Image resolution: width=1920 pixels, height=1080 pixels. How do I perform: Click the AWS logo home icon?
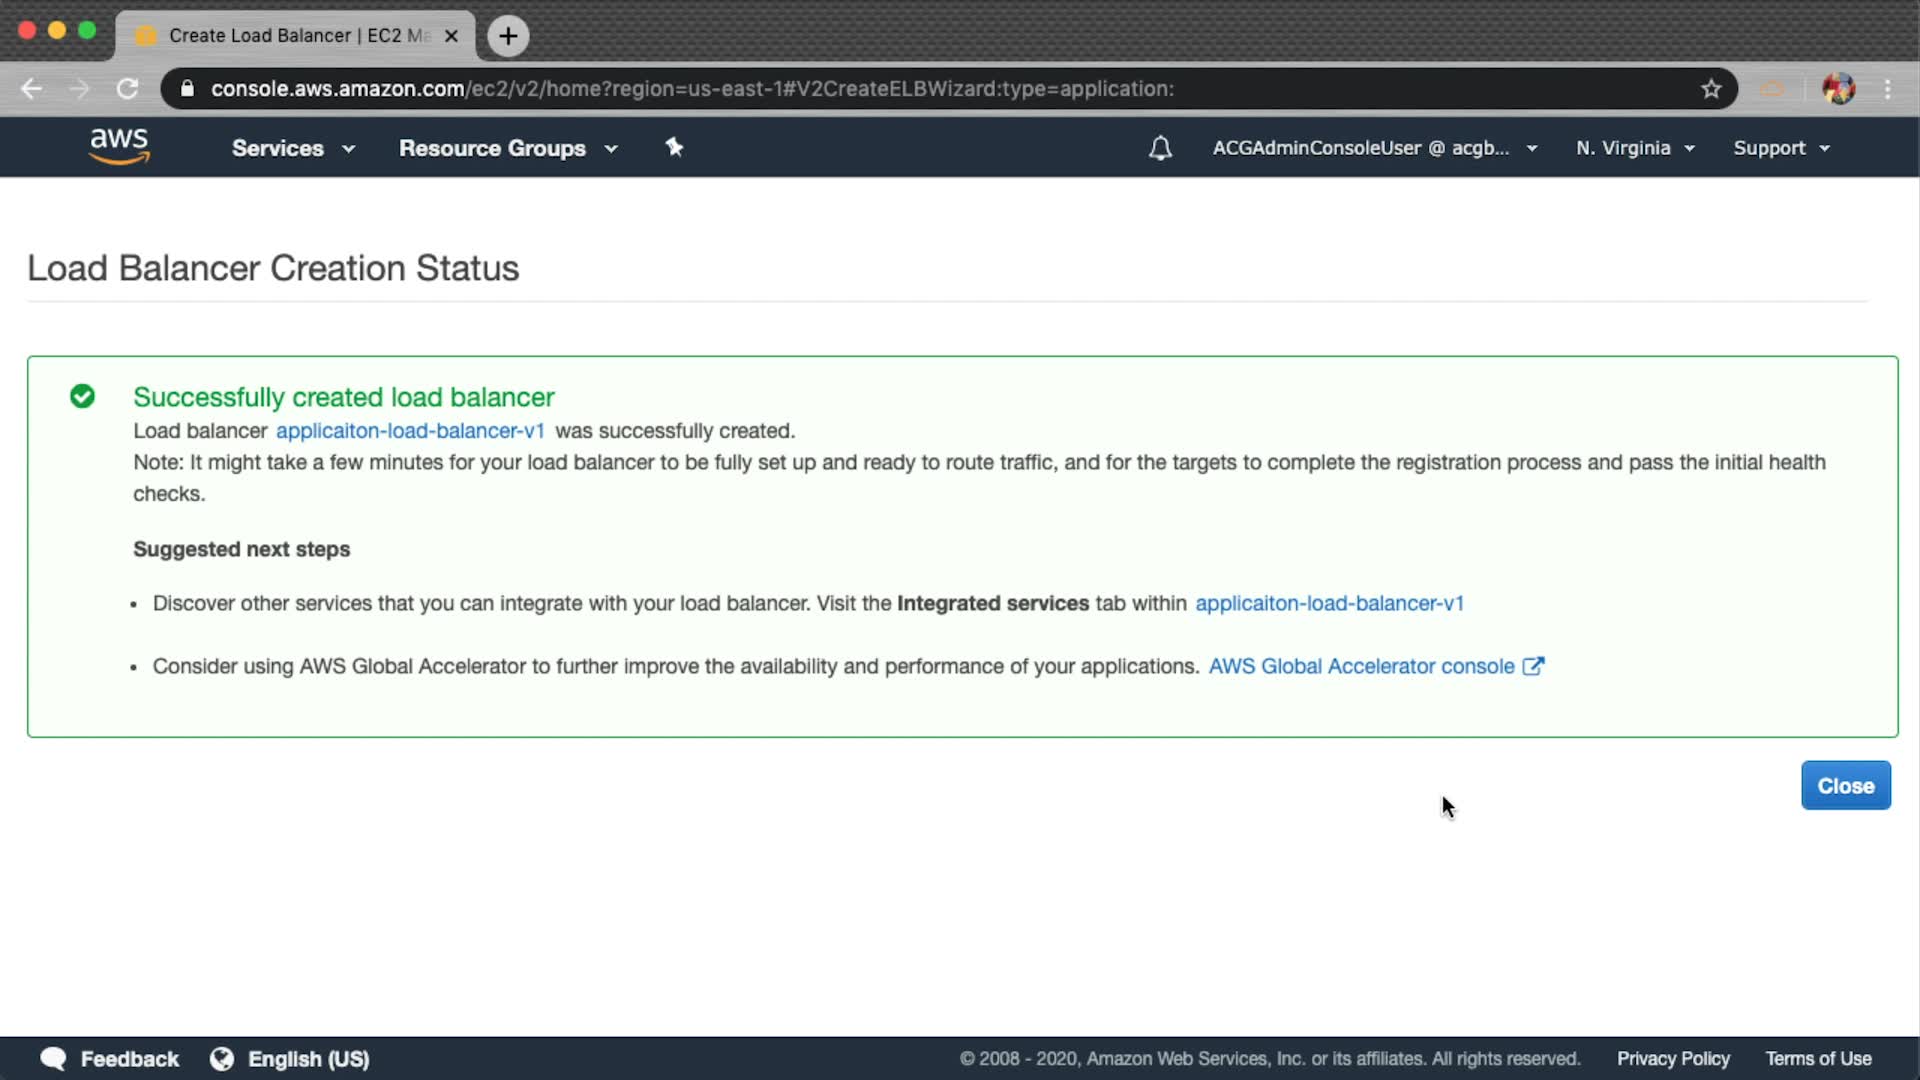(x=119, y=146)
